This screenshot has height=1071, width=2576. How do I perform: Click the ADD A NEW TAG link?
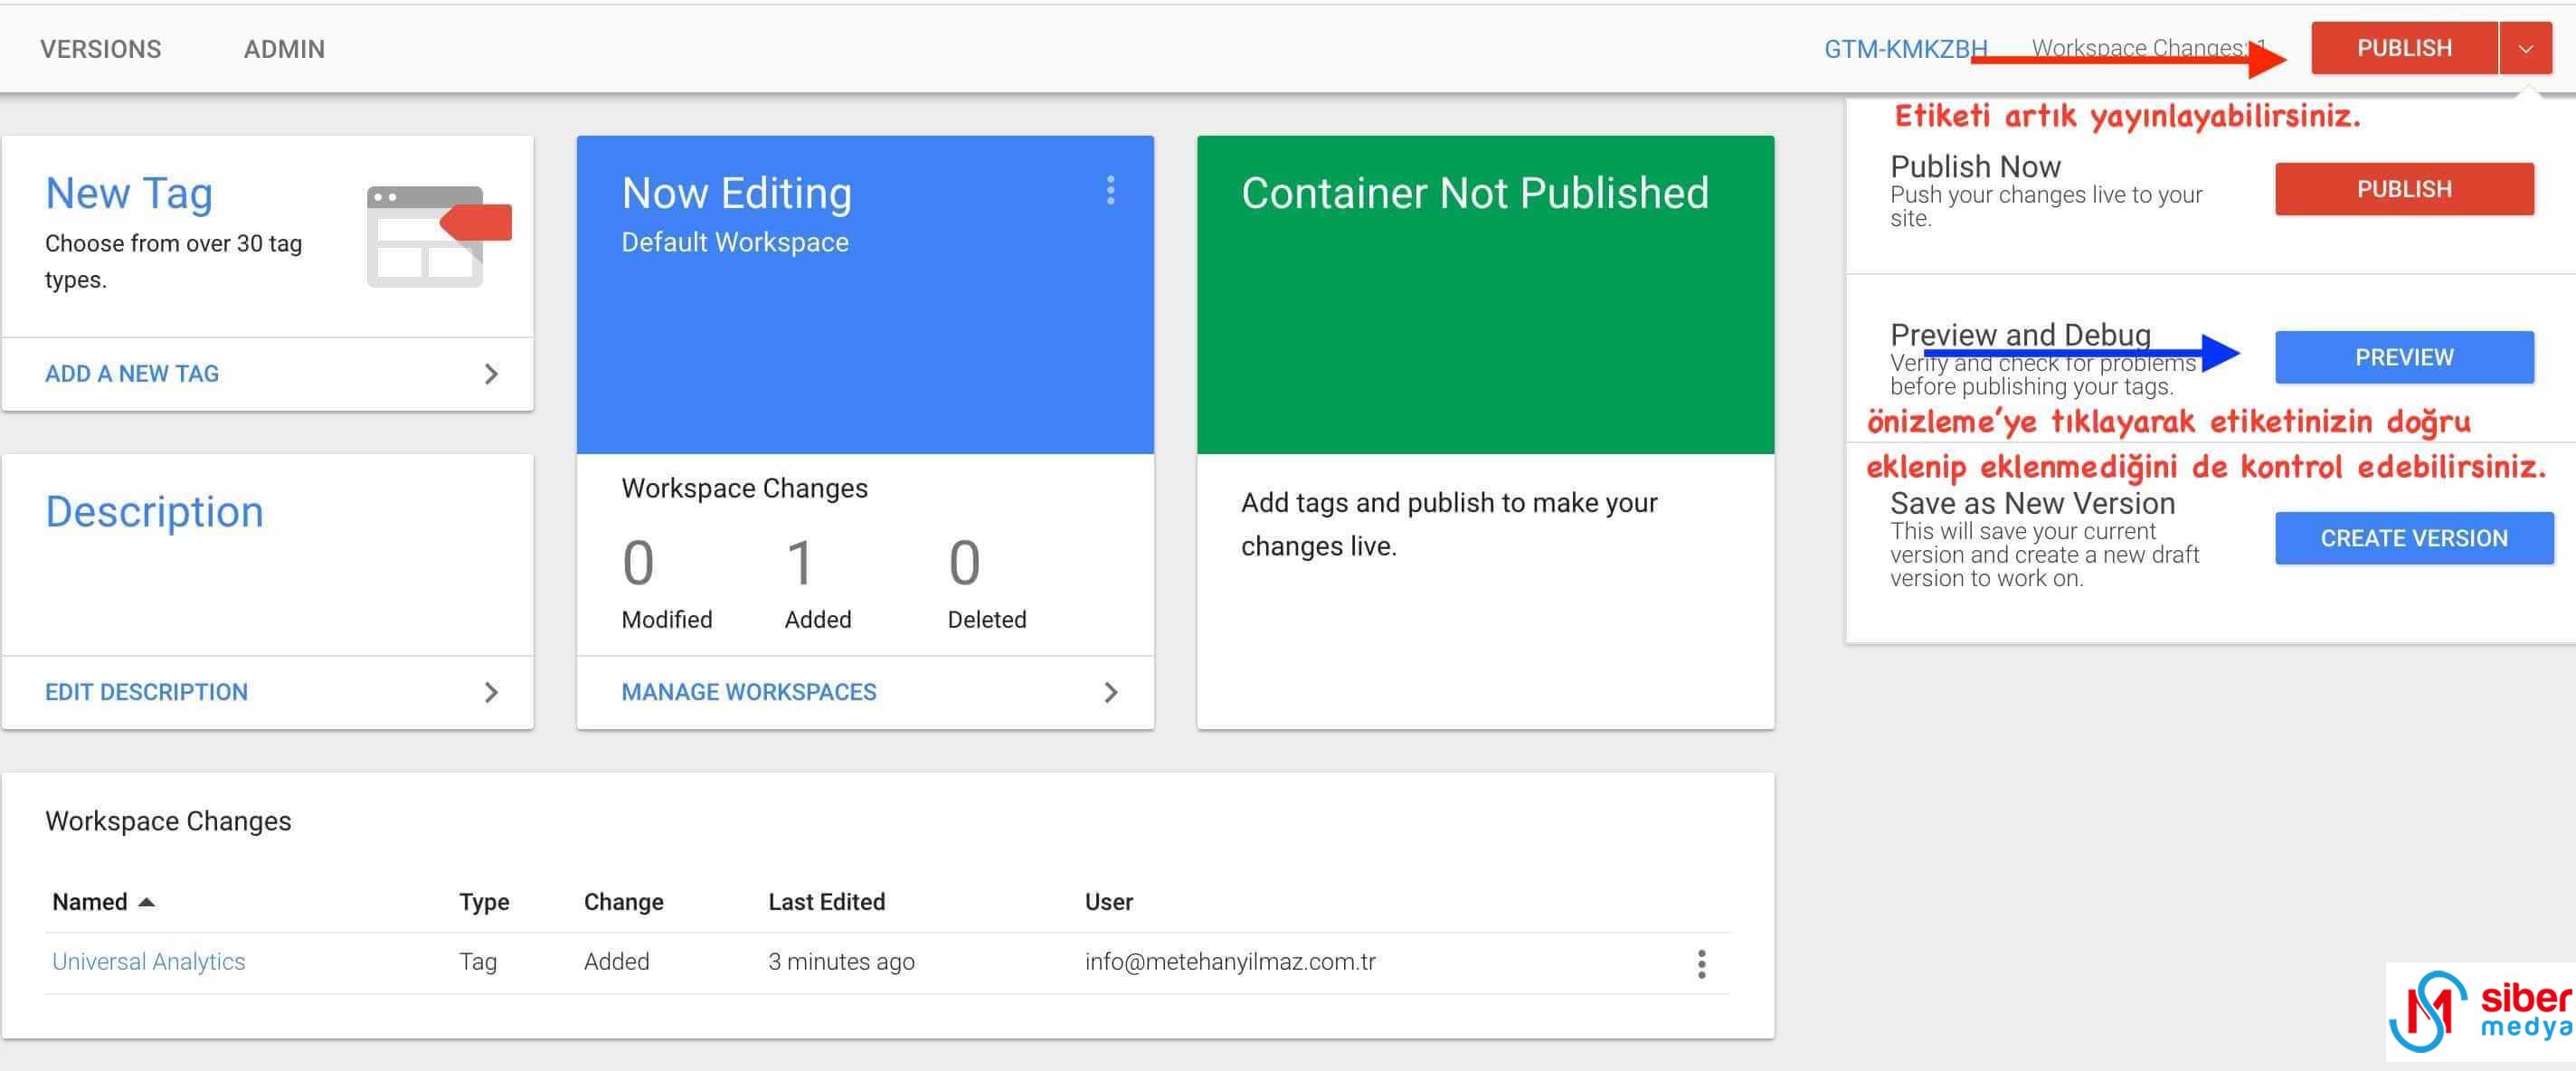[x=132, y=374]
